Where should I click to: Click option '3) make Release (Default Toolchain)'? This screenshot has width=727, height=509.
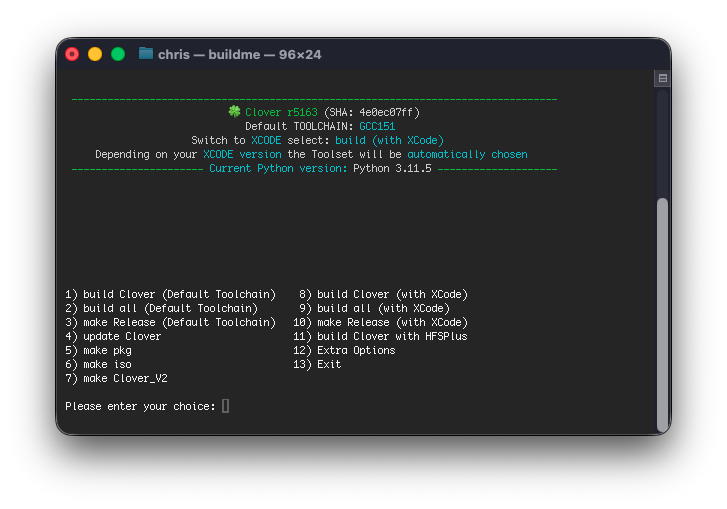click(x=171, y=322)
